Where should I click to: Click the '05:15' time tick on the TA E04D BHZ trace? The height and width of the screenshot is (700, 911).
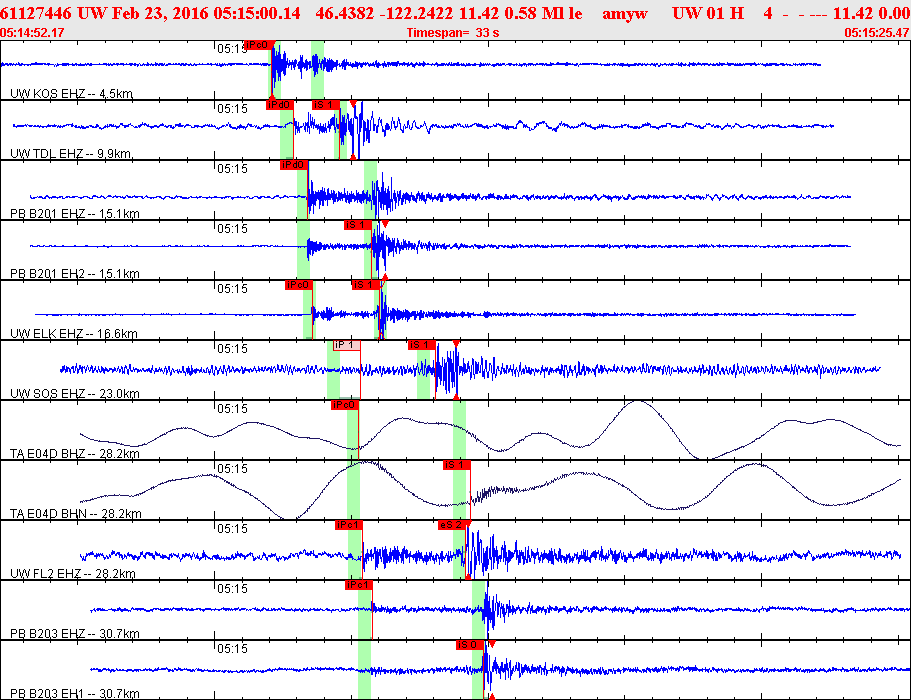[232, 409]
